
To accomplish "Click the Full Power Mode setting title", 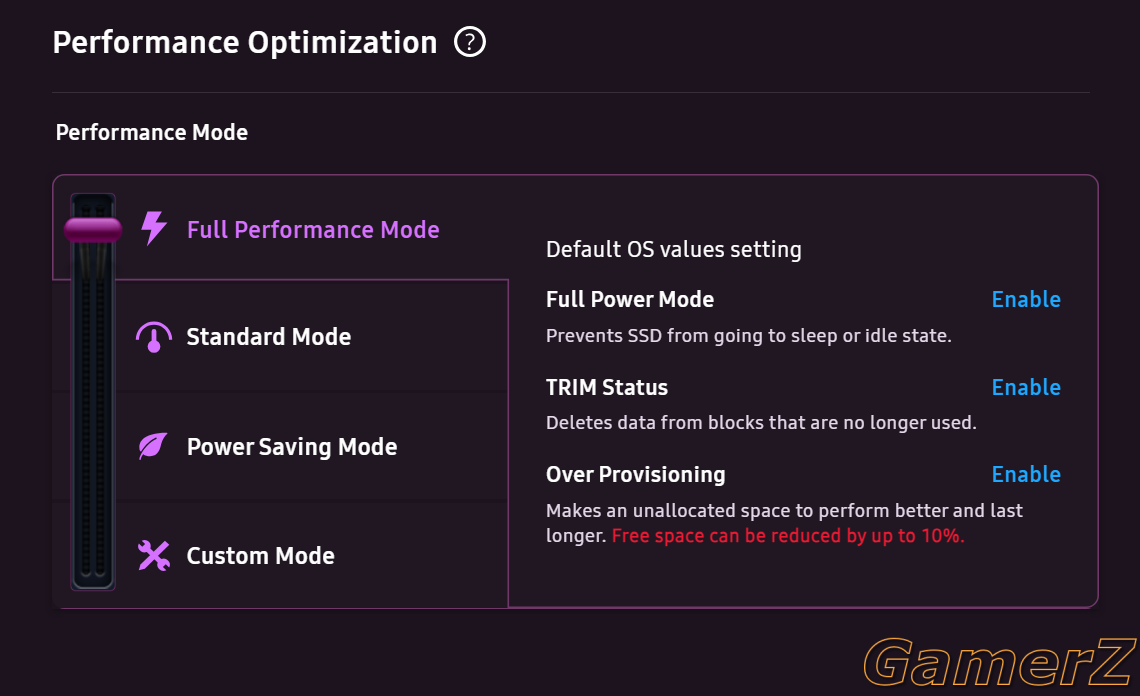I will coord(630,299).
